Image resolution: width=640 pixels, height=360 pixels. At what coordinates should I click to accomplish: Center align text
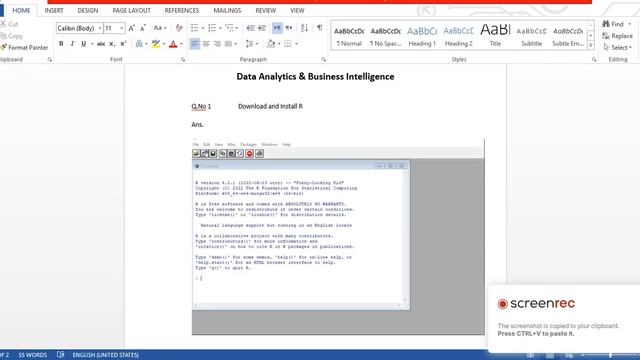coord(206,44)
